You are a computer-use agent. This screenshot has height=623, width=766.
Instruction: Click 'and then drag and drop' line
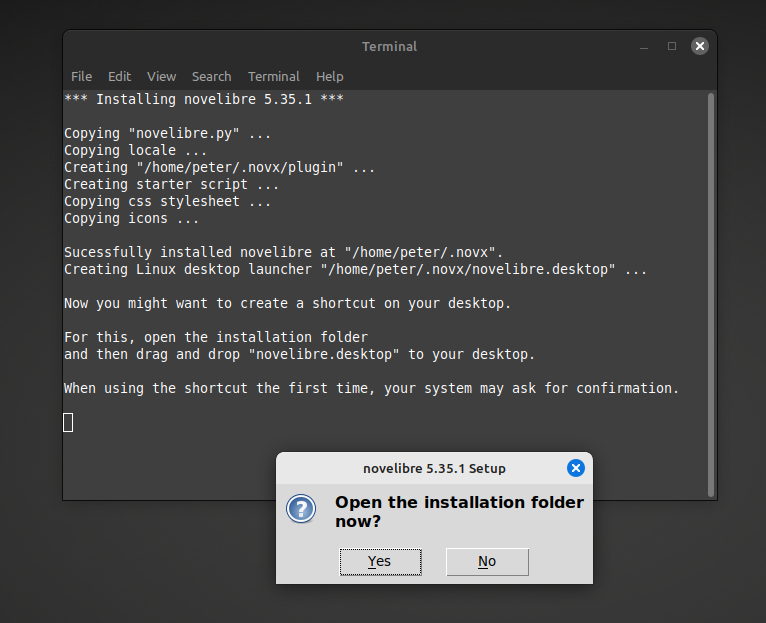pyautogui.click(x=299, y=354)
